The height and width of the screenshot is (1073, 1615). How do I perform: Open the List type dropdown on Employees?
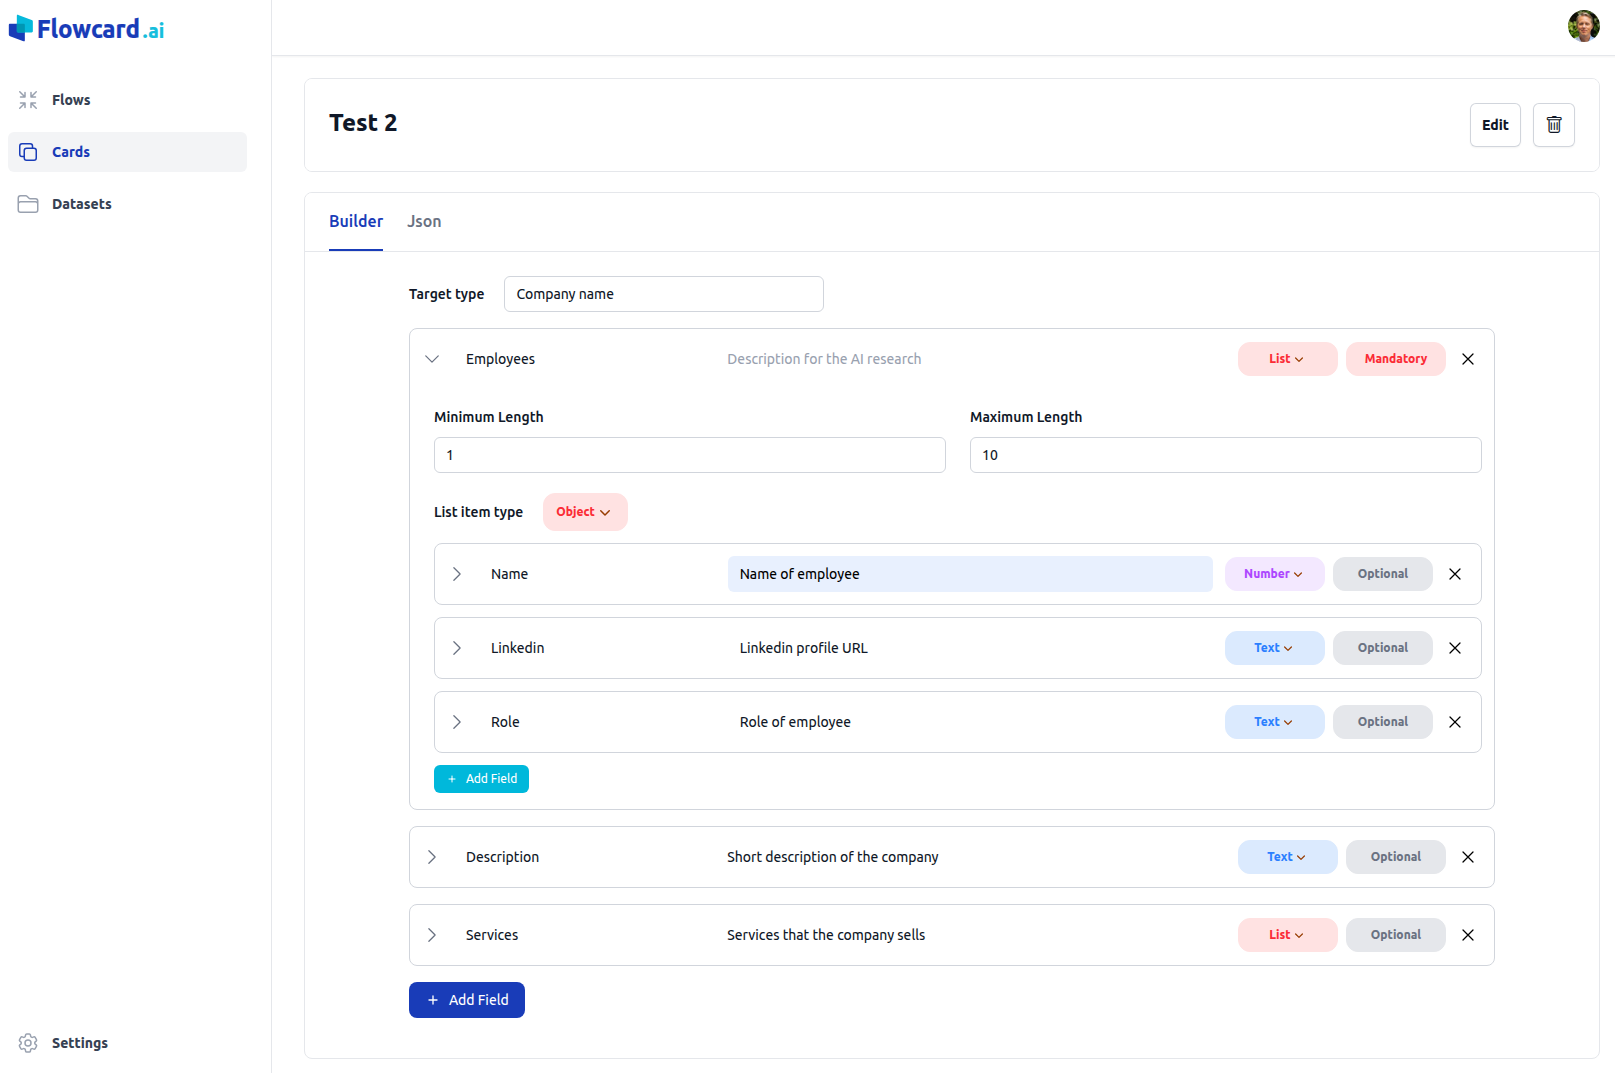1287,358
